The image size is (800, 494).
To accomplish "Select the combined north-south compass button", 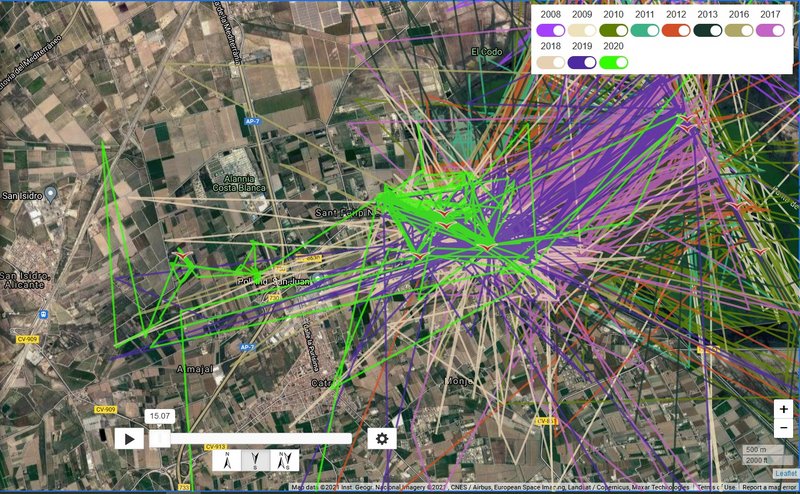I will (x=284, y=460).
